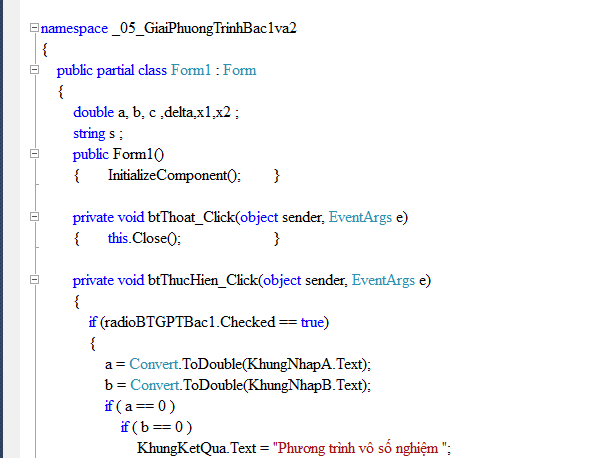Click 'object' keyword in btThucHien_Click parameters
Image resolution: width=614 pixels, height=458 pixels.
tap(282, 281)
